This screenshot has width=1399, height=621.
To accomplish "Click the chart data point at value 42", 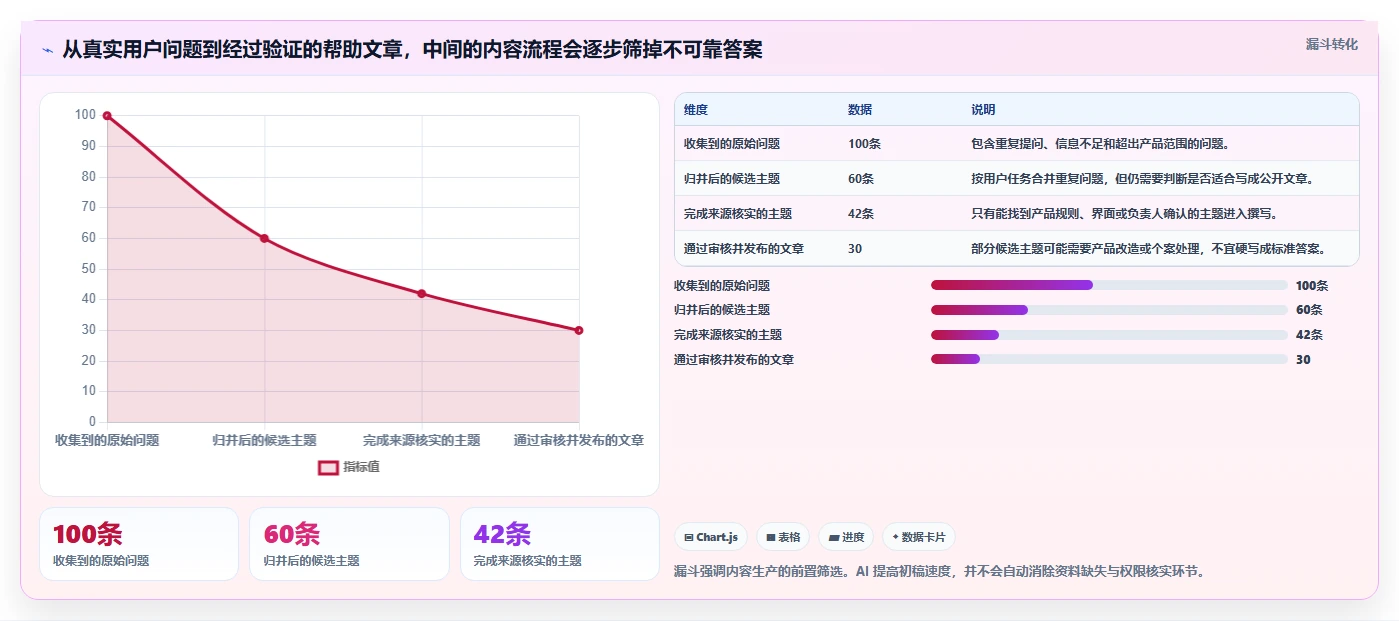I will (x=422, y=293).
